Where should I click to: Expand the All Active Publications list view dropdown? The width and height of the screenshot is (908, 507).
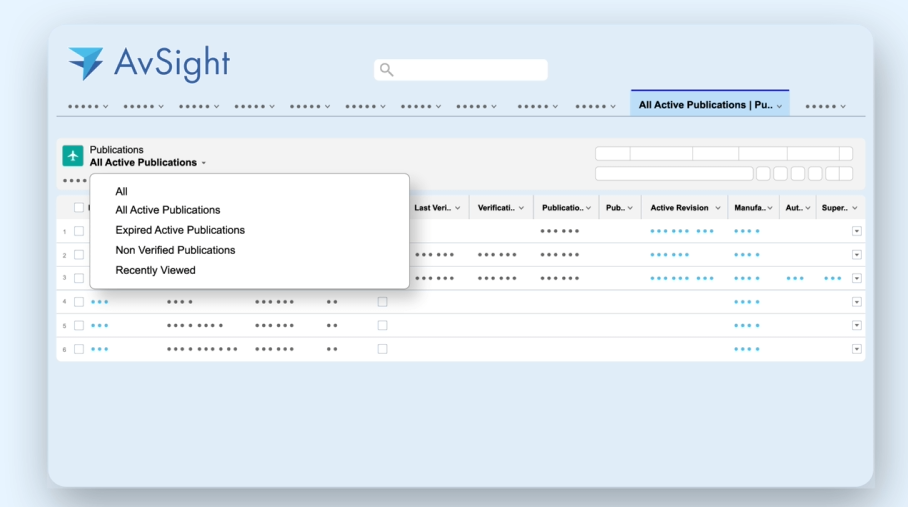pyautogui.click(x=203, y=163)
